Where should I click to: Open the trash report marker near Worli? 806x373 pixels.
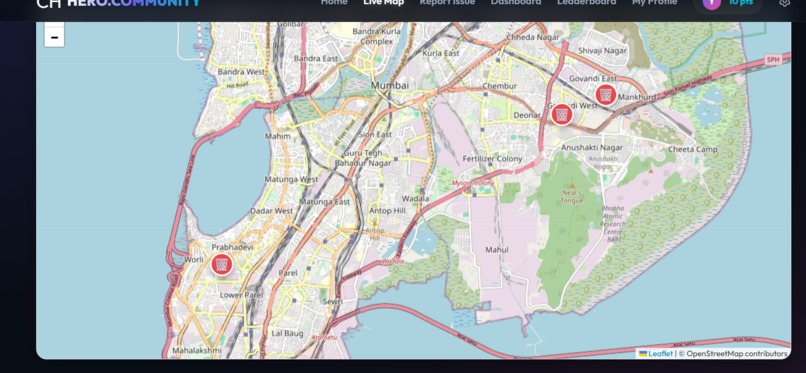click(222, 265)
